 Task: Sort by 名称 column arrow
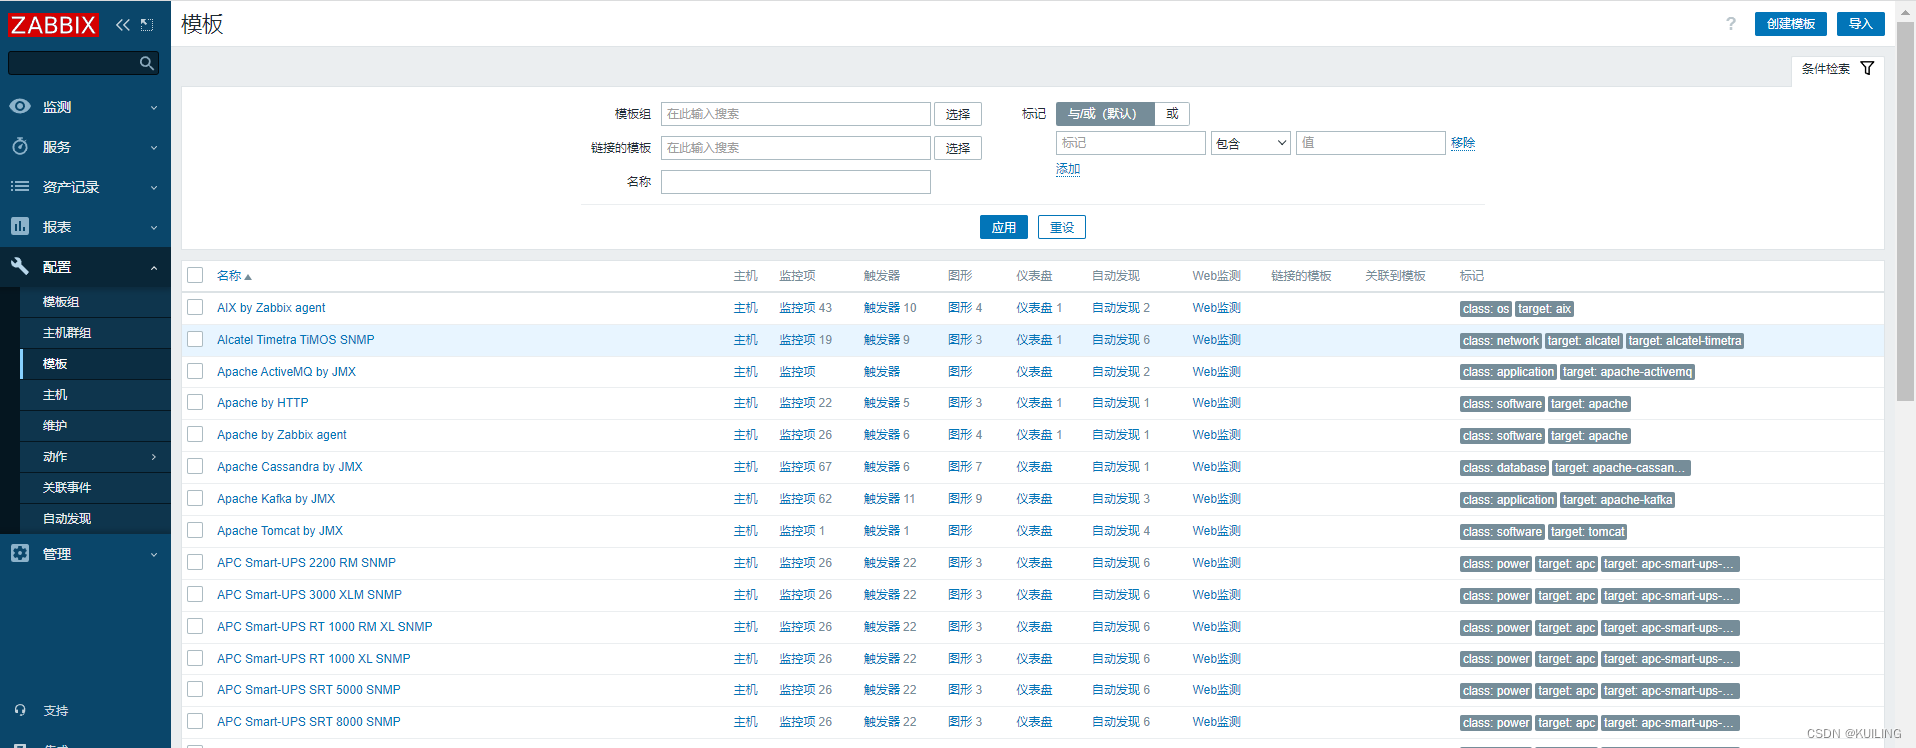(x=248, y=276)
